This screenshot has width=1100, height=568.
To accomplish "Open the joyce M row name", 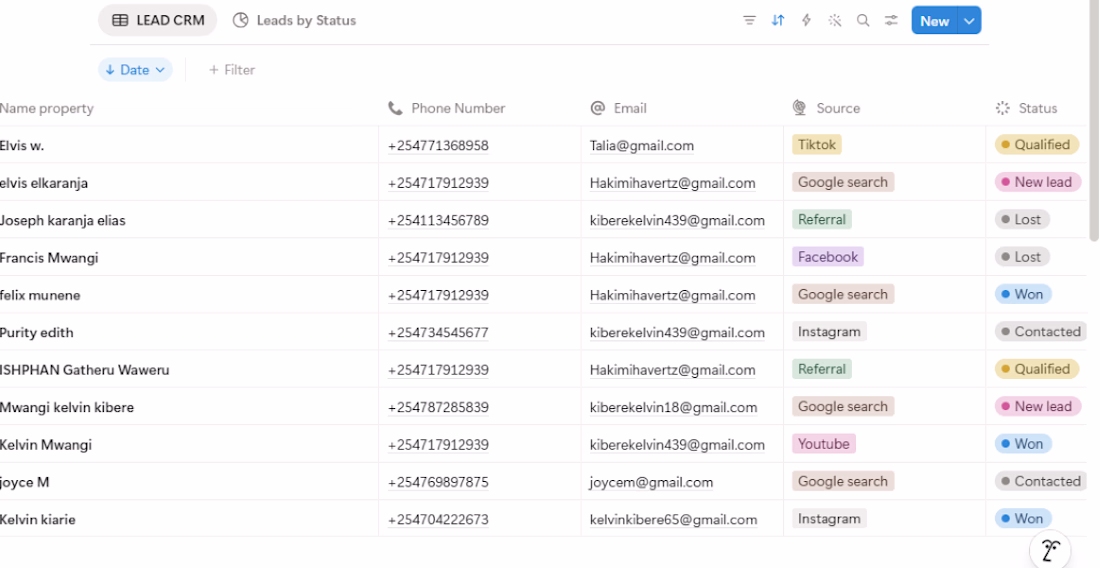I will coord(25,482).
